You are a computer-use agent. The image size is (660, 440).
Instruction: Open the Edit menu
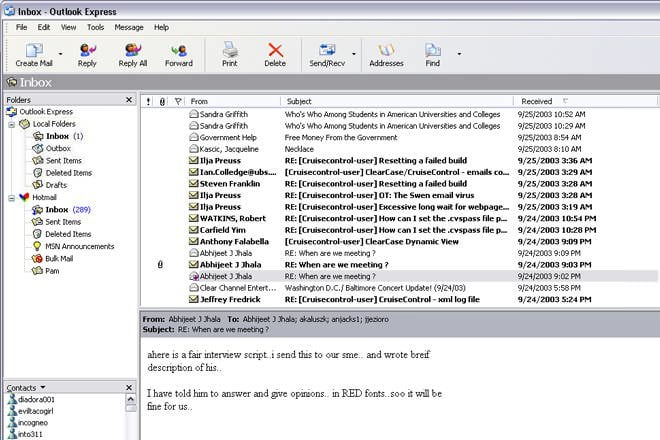(44, 27)
